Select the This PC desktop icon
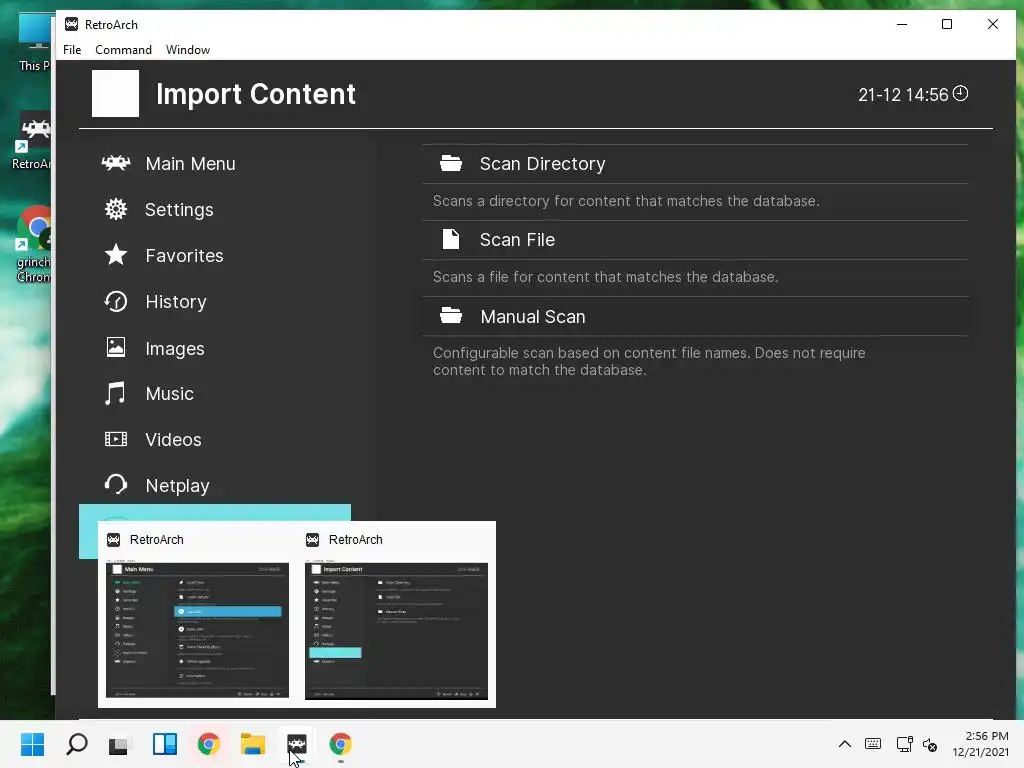The height and width of the screenshot is (768, 1024). click(35, 43)
